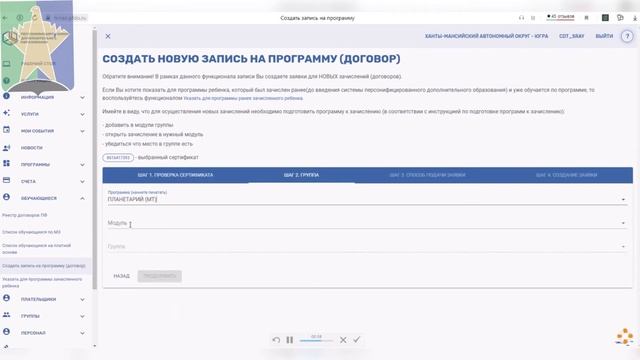The width and height of the screenshot is (640, 360).
Task: Select the Шаг 2 Группа tab
Action: pyautogui.click(x=301, y=175)
